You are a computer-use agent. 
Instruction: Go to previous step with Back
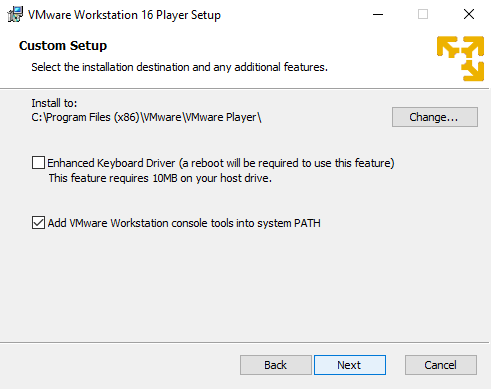point(276,365)
